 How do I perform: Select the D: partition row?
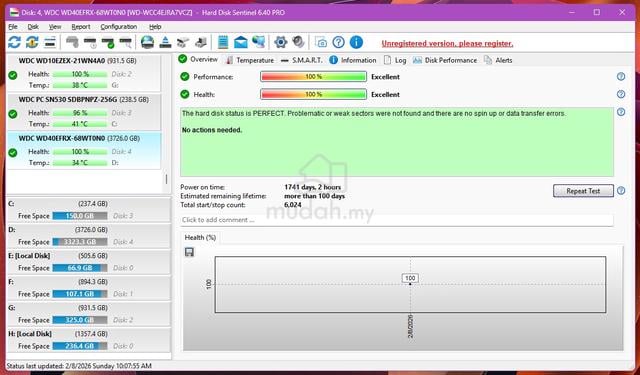click(89, 235)
